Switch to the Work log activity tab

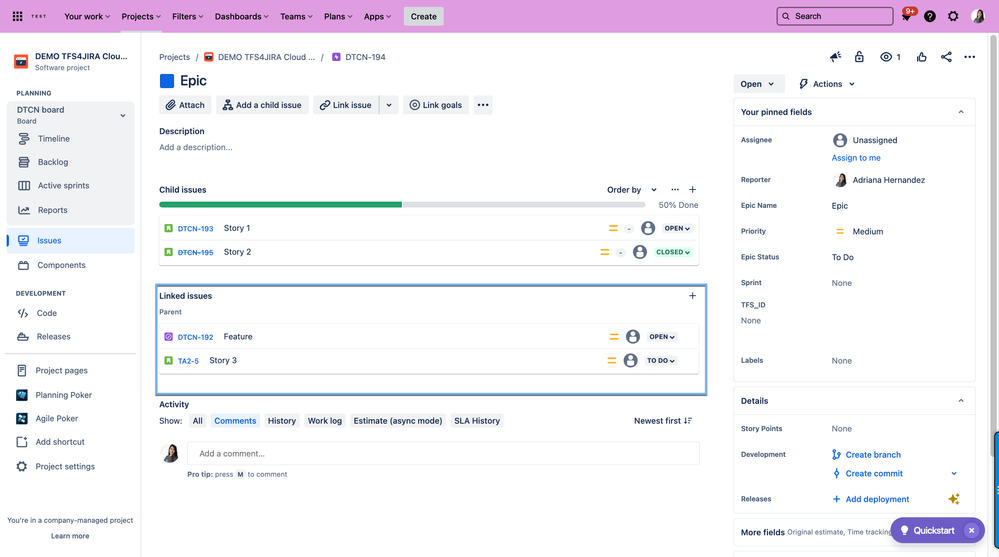coord(325,421)
